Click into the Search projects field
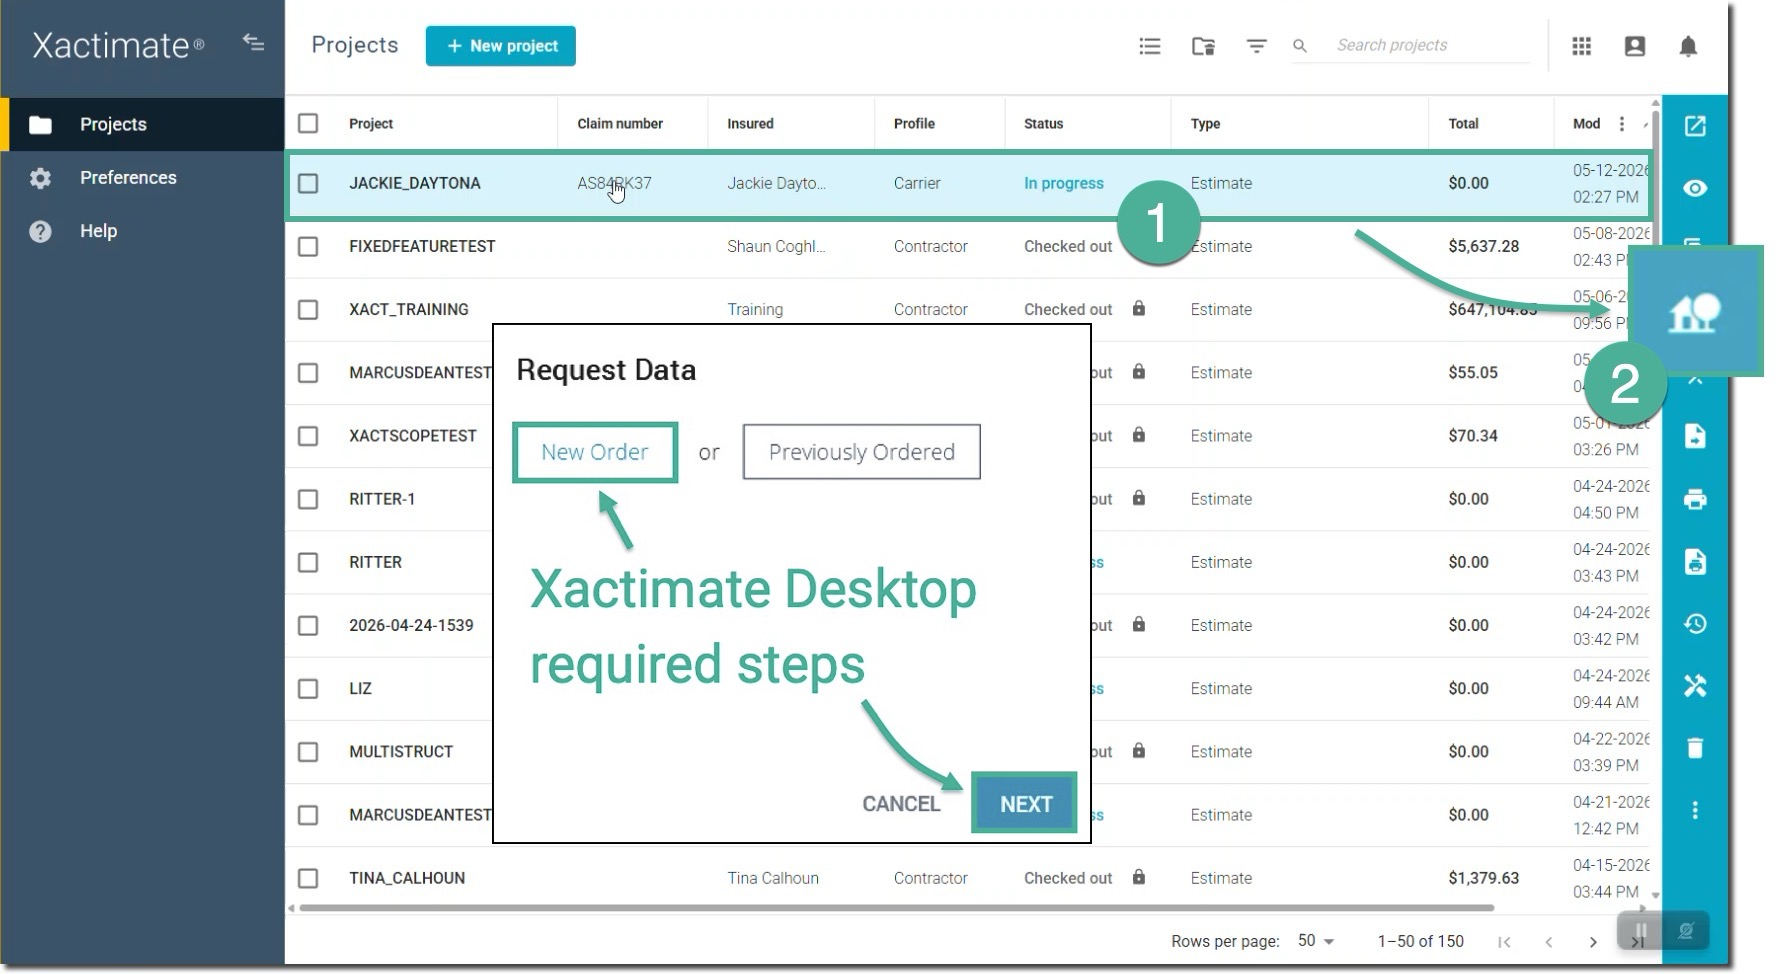The image size is (1776, 974). pos(1431,46)
